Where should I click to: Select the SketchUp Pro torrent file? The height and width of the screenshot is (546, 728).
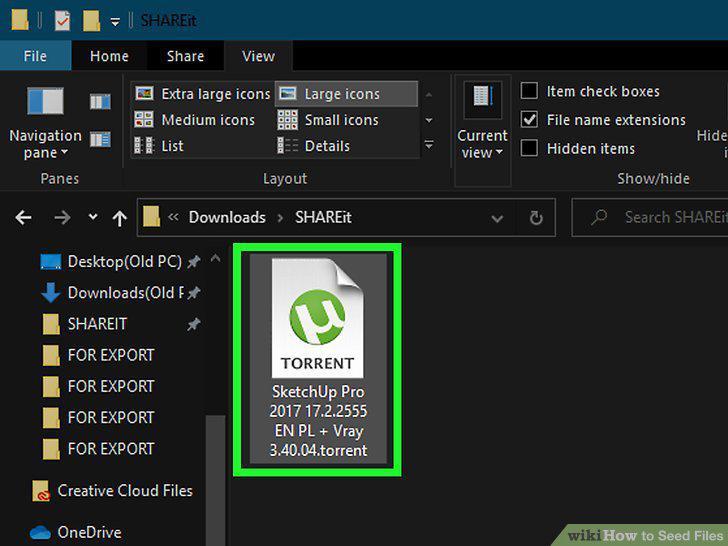(318, 358)
